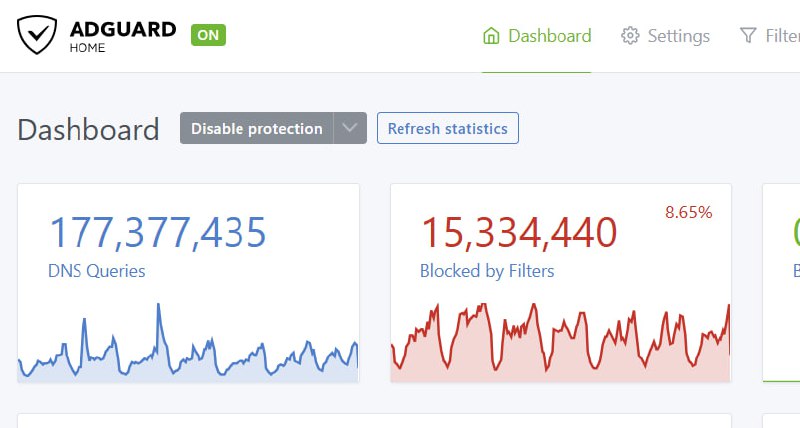800x428 pixels.
Task: Click the green ON status badge
Action: point(208,35)
